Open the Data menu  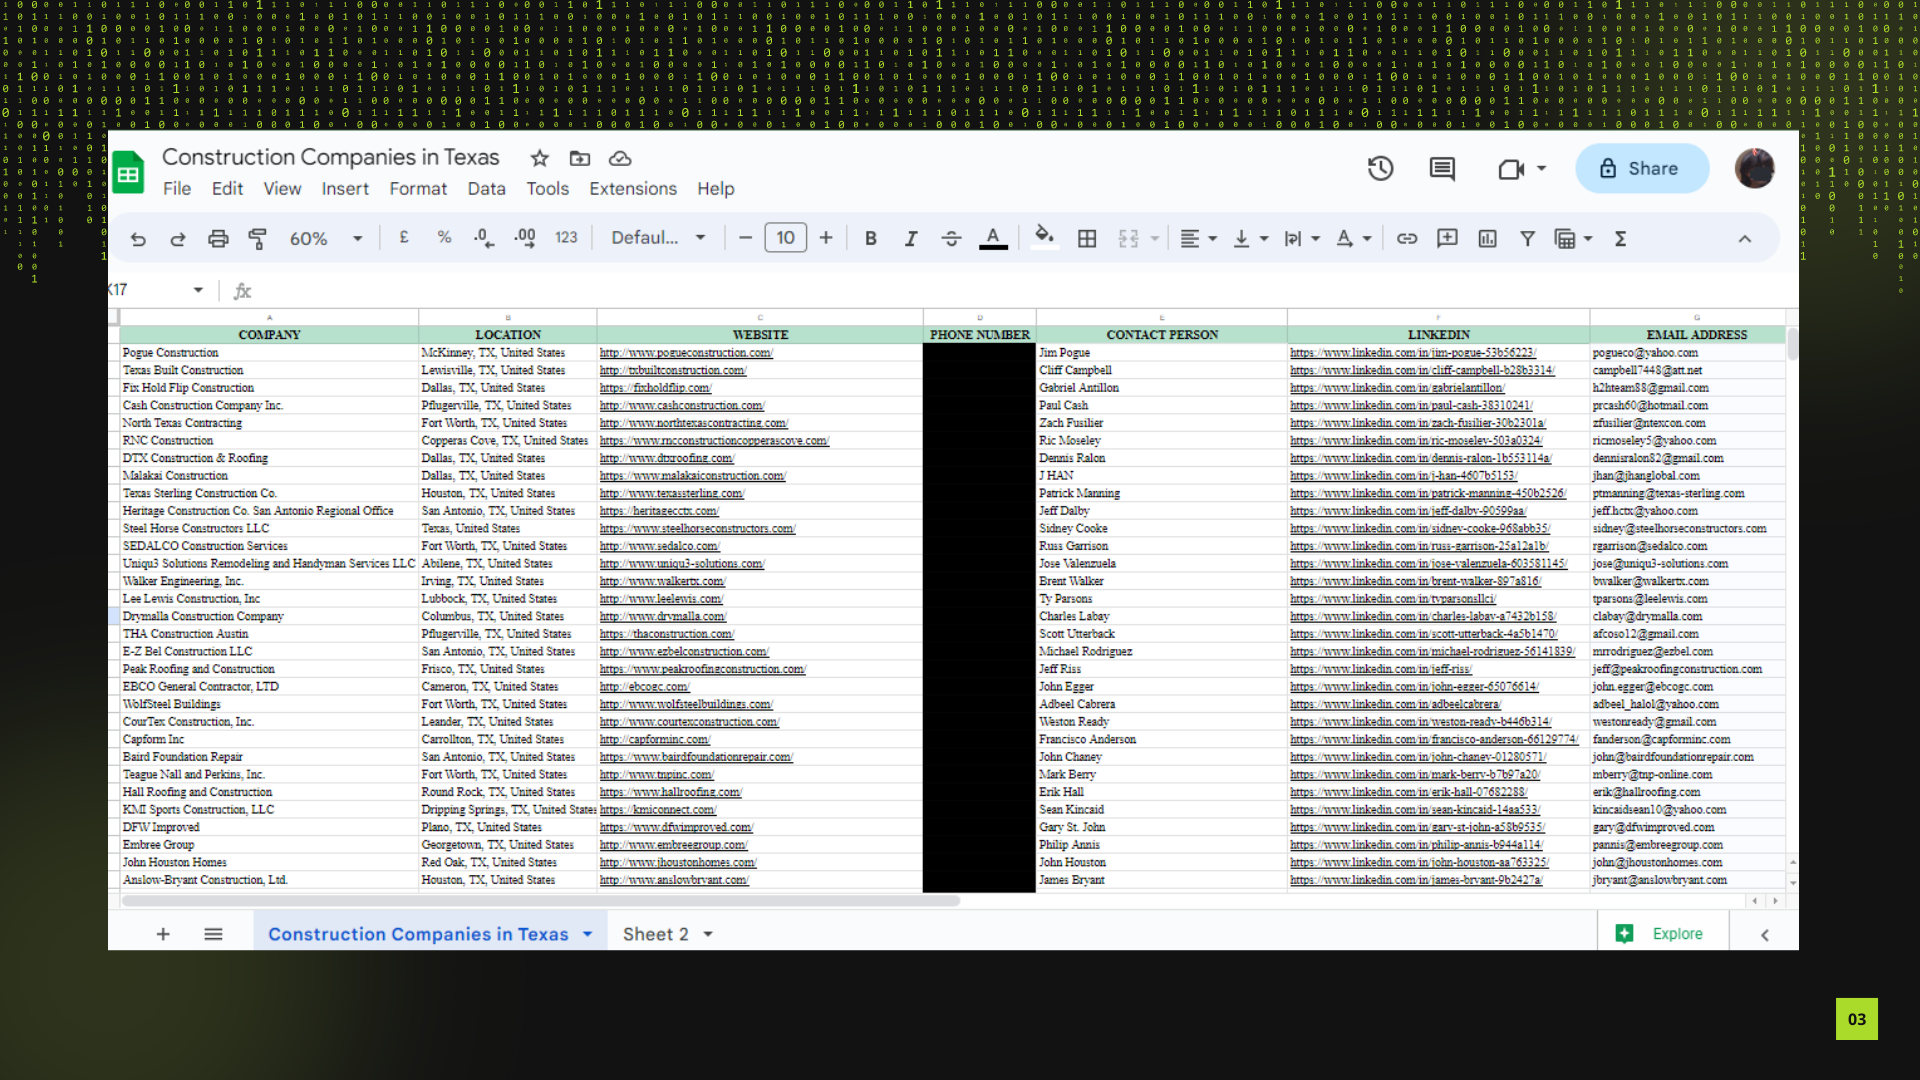tap(486, 189)
